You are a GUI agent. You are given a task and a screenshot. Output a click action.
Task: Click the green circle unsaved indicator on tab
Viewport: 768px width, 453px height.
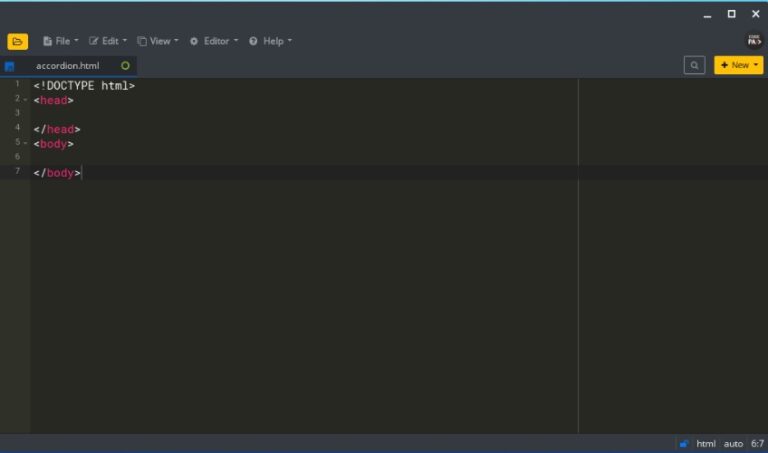tap(125, 66)
